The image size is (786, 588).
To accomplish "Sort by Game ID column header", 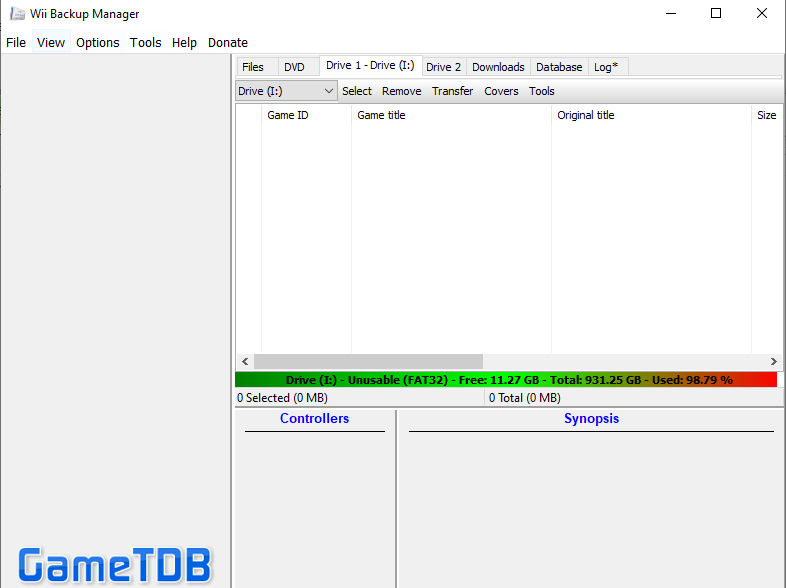I will click(306, 115).
